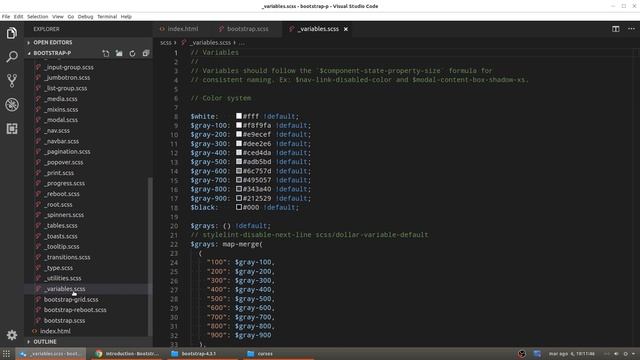Open _modal.scss in the explorer

pyautogui.click(x=61, y=120)
